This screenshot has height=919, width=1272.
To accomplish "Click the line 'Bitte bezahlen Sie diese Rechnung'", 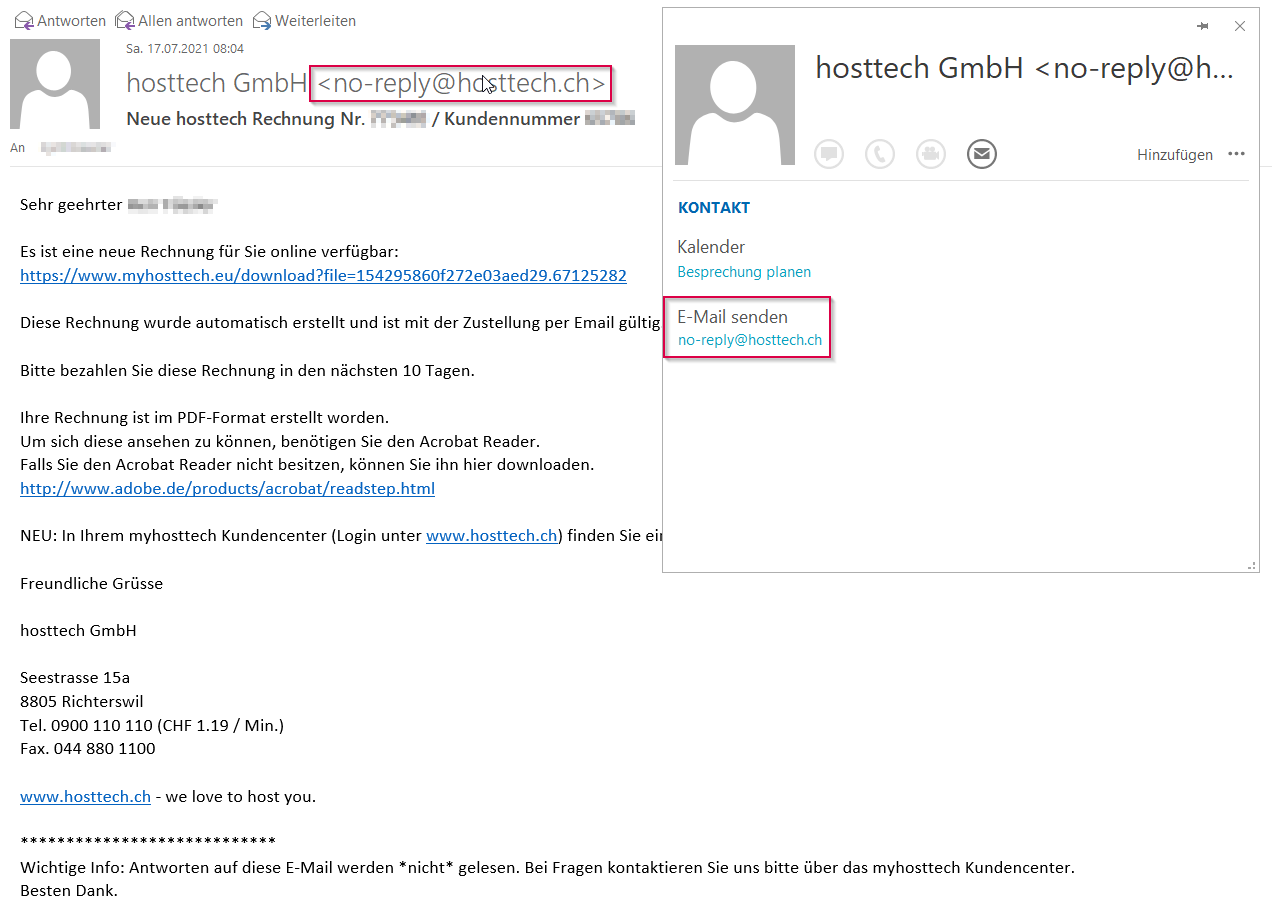I will (x=247, y=371).
